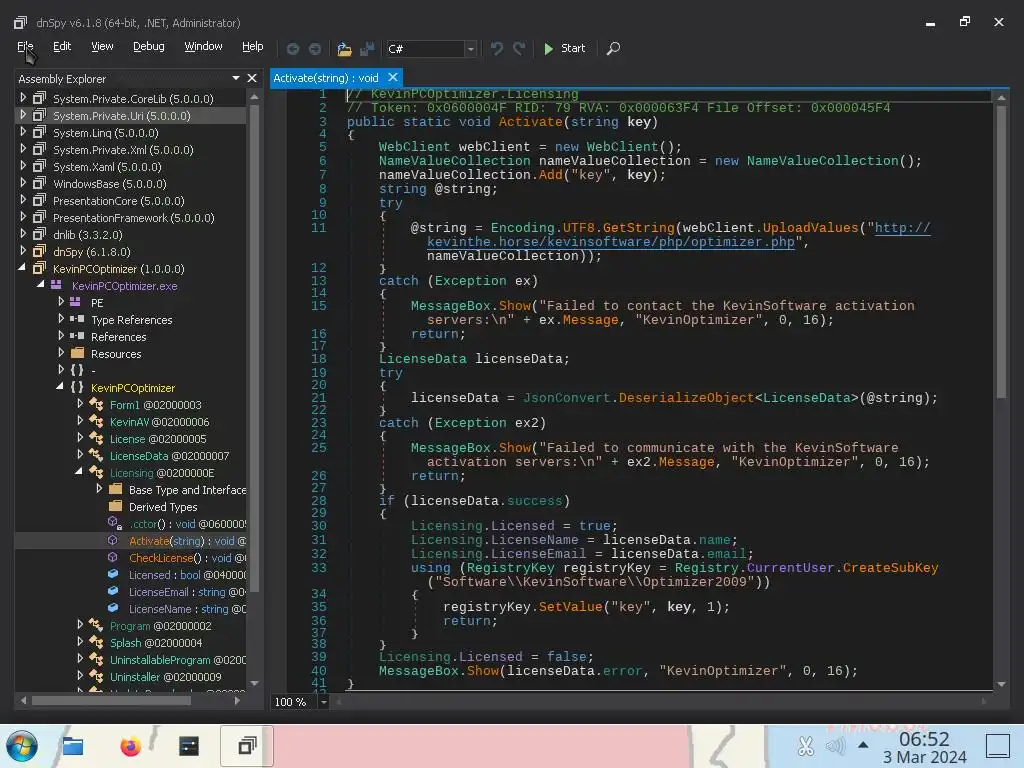Click the CreateSubKey method reference
Image resolution: width=1024 pixels, height=768 pixels.
coord(890,568)
